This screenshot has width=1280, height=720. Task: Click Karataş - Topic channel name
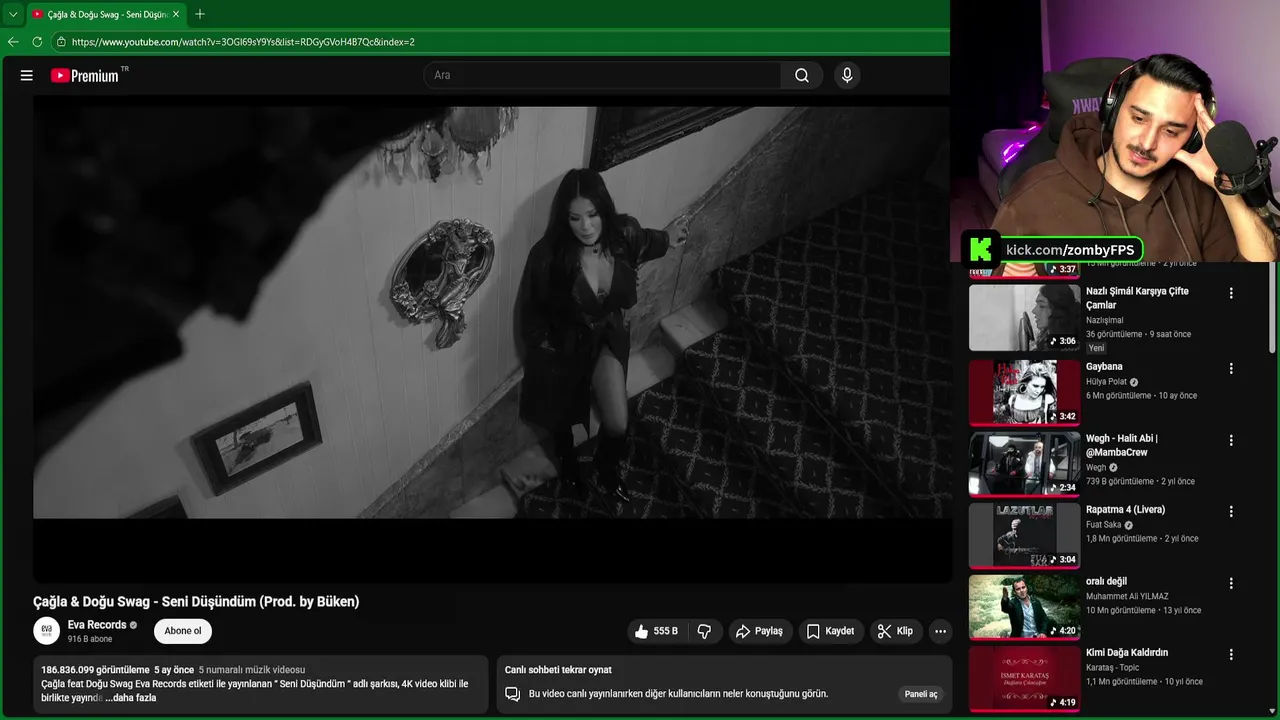pos(1112,668)
